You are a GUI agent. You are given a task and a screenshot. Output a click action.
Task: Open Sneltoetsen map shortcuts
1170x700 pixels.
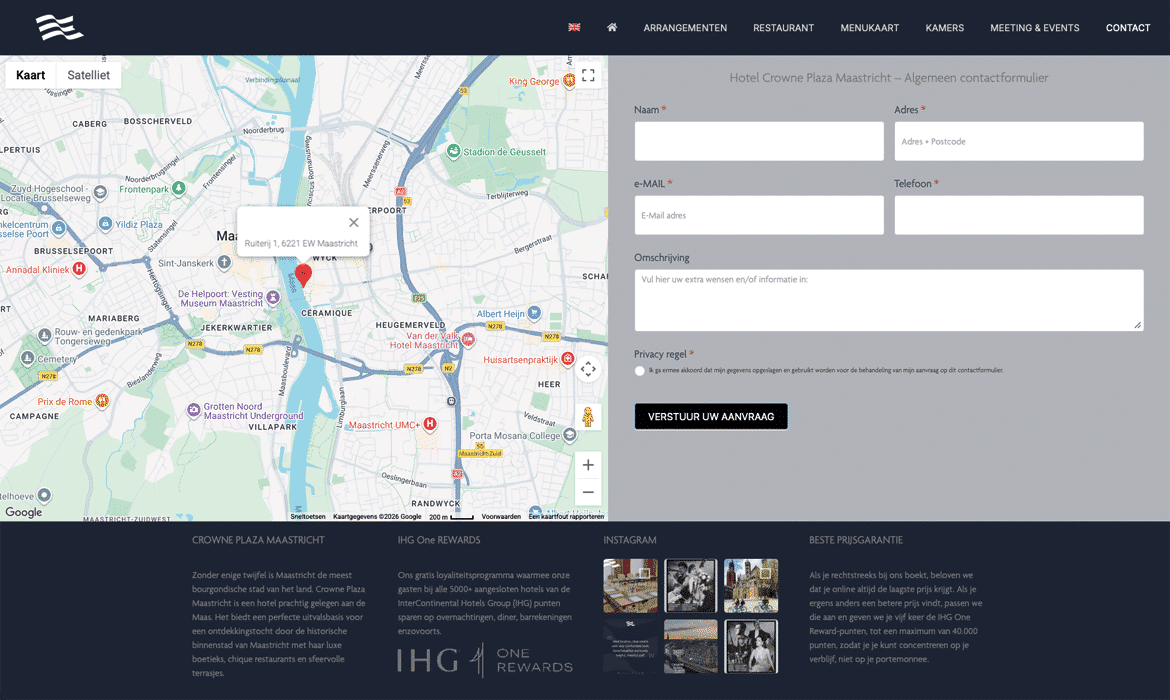click(307, 516)
